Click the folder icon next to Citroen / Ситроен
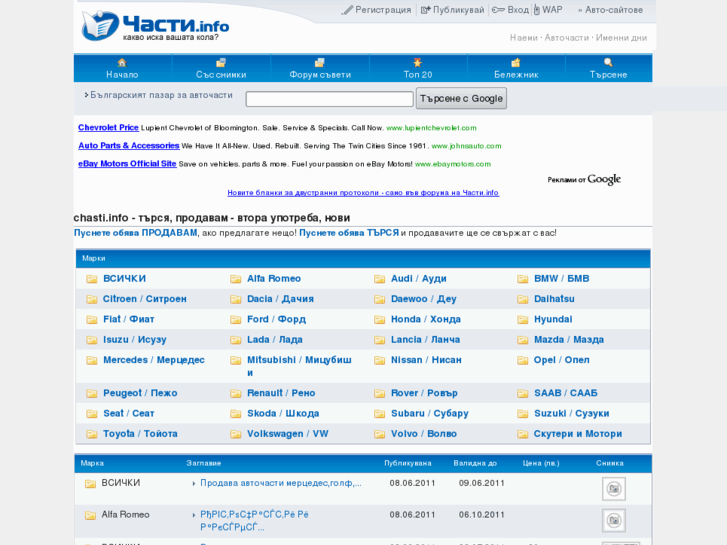Screen dimensions: 727x545 (x=92, y=299)
